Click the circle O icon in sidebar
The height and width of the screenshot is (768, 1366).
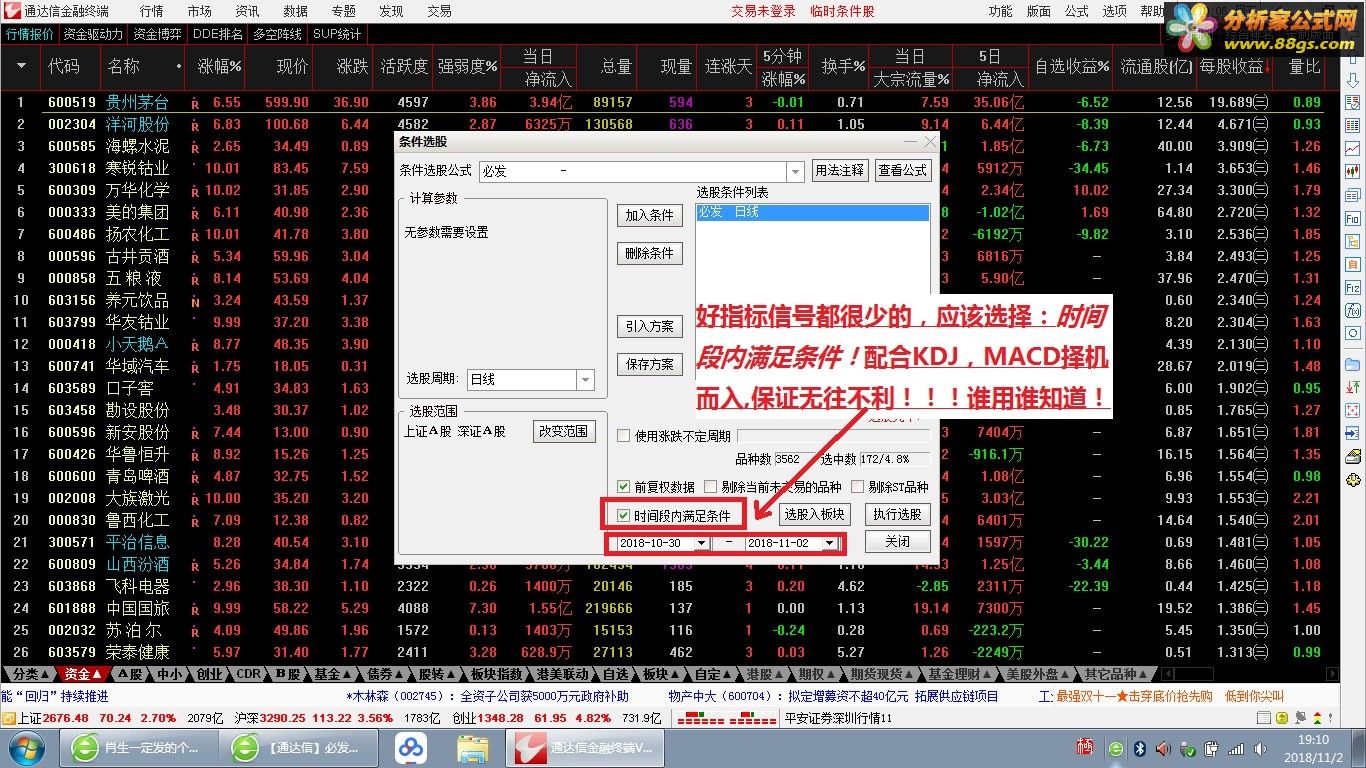click(x=1352, y=333)
